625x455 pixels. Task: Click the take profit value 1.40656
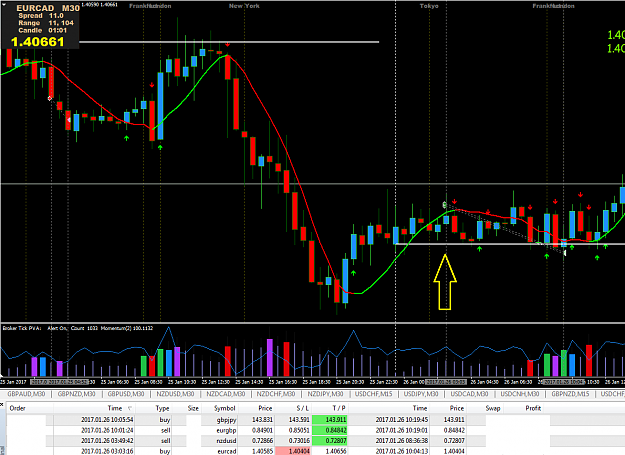coord(336,451)
